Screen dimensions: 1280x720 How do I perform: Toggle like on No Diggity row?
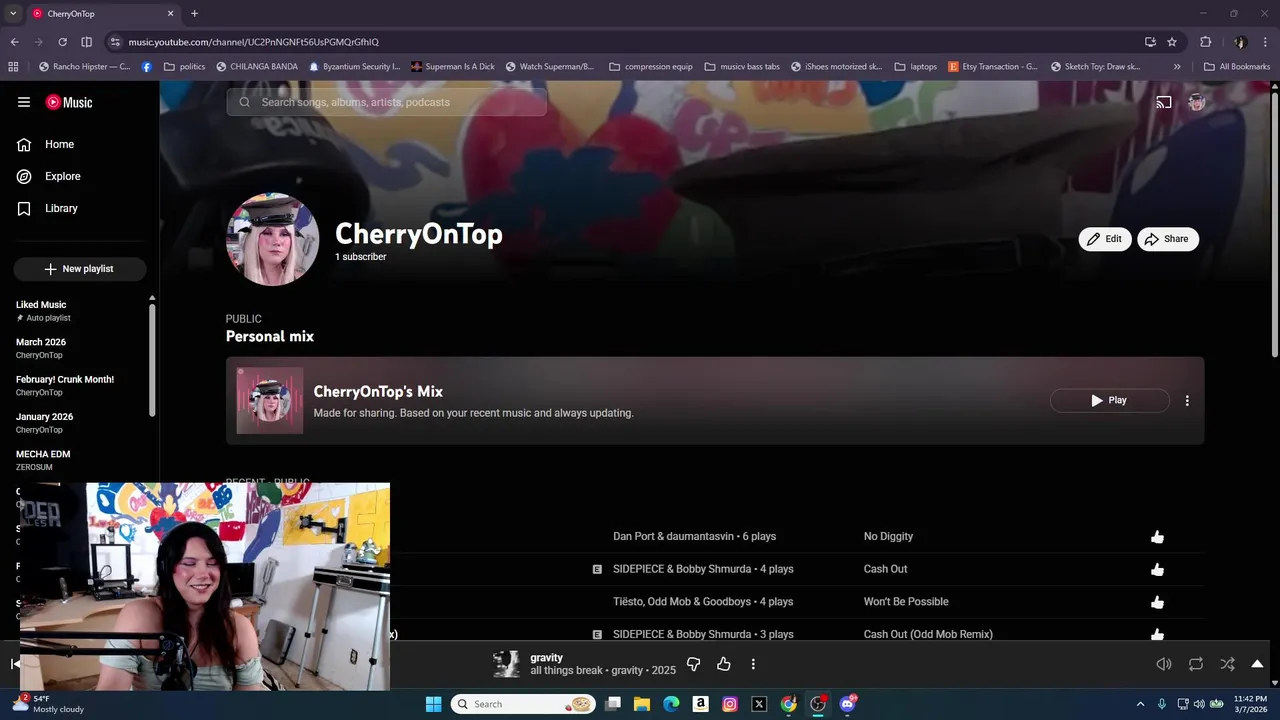(x=1157, y=537)
